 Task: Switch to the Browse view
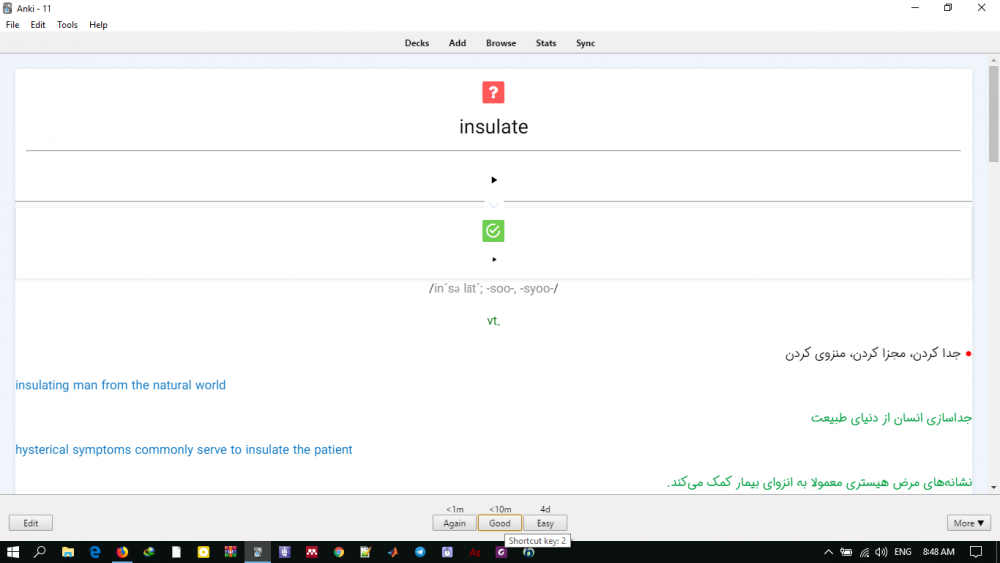501,43
